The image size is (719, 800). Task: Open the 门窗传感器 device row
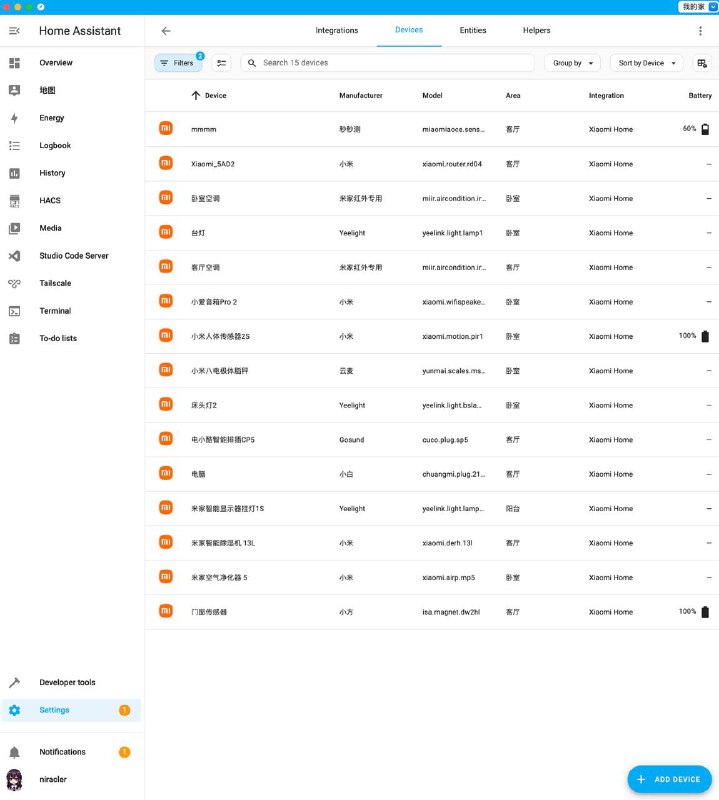pos(209,612)
